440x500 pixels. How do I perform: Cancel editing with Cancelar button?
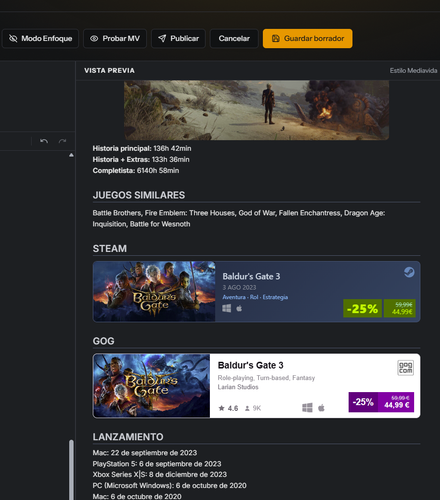point(234,38)
